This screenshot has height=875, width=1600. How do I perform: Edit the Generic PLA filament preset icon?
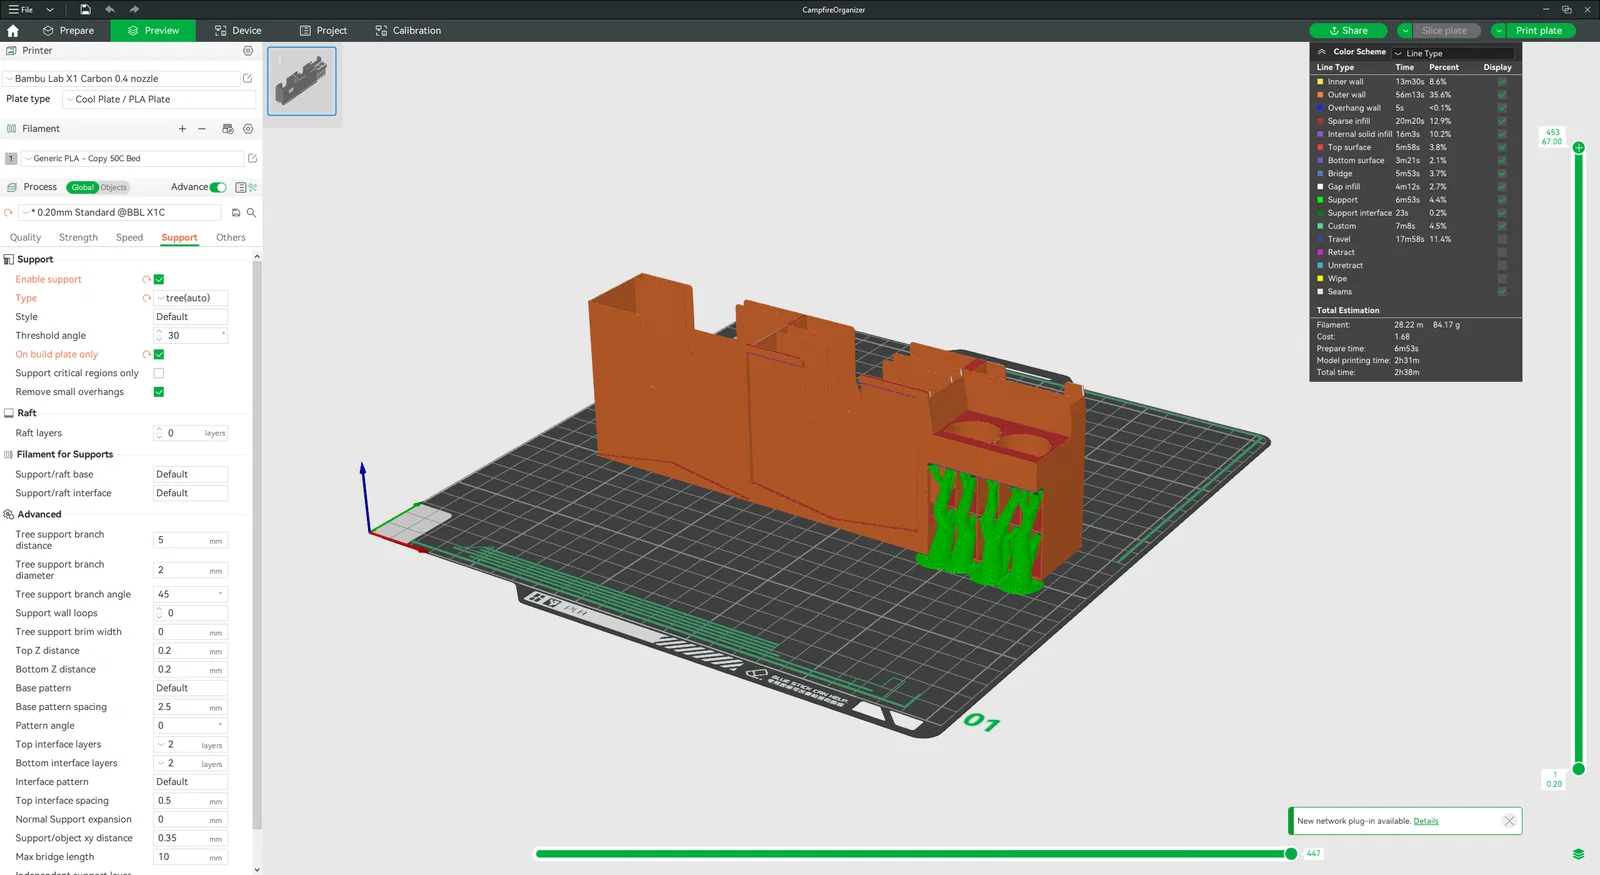[x=252, y=159]
